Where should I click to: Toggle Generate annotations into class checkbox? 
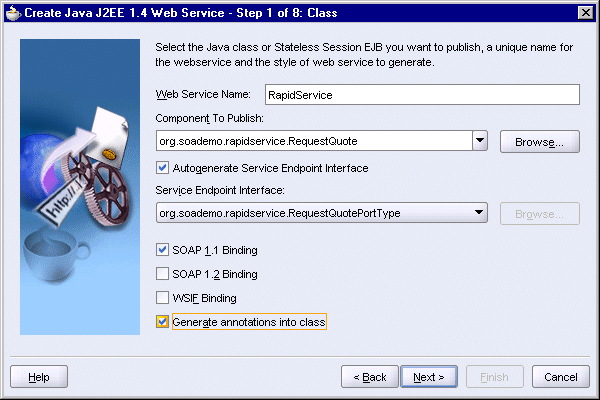point(162,322)
